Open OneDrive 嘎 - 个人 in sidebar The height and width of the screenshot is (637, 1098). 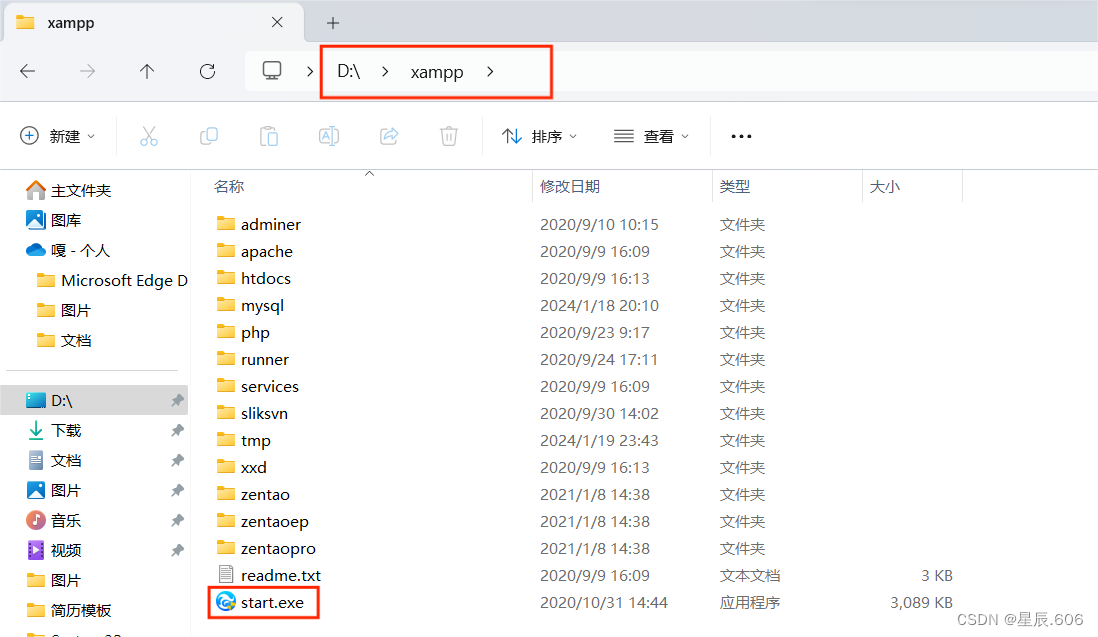pyautogui.click(x=69, y=250)
